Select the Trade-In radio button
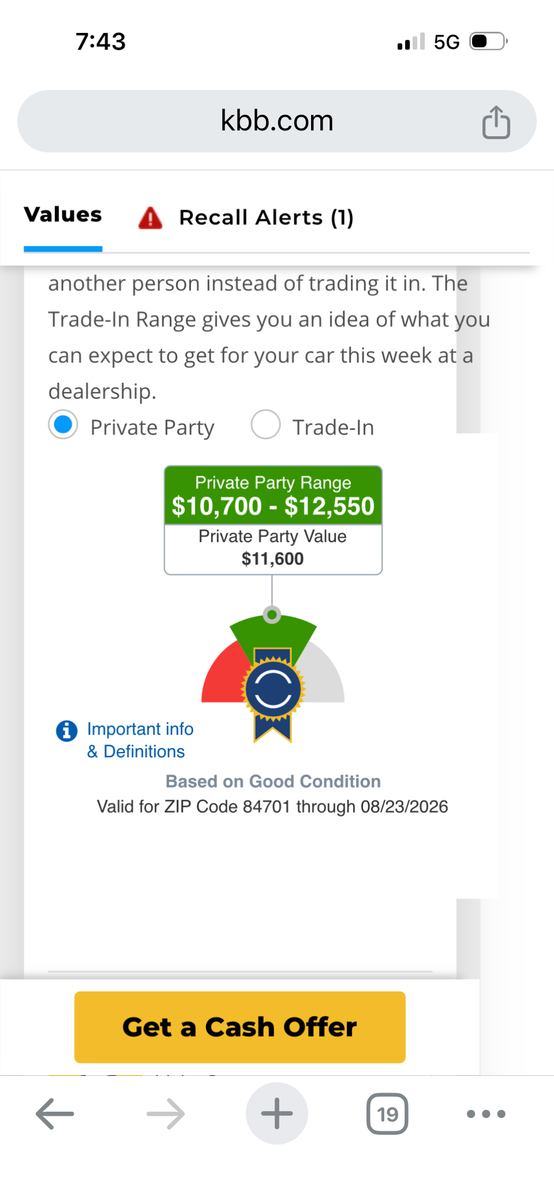The width and height of the screenshot is (554, 1200). tap(265, 426)
